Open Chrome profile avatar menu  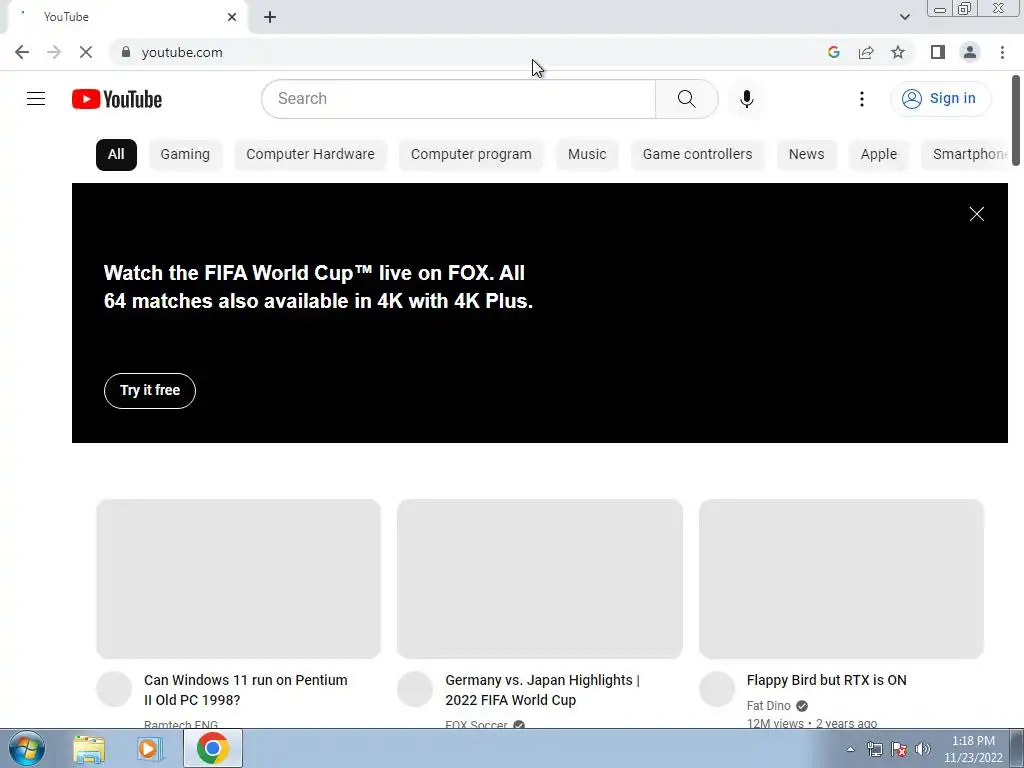pyautogui.click(x=970, y=52)
